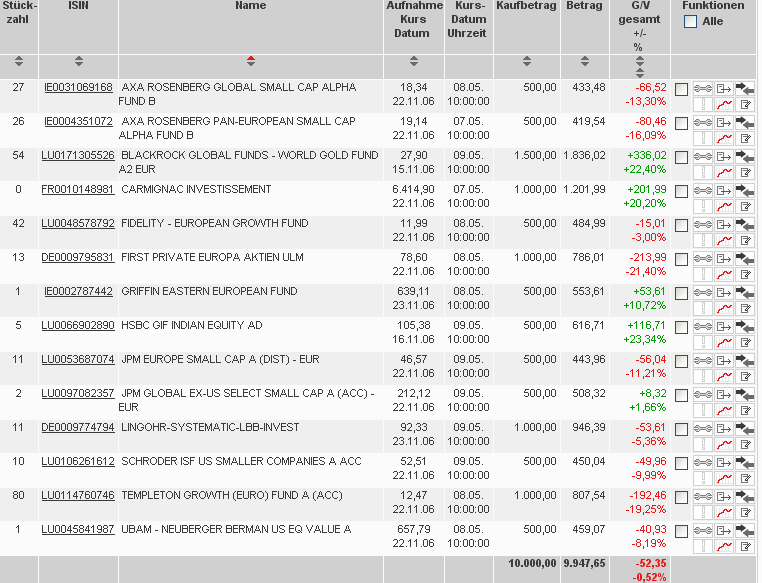The width and height of the screenshot is (762, 583).
Task: Click note edit icon for BlackRock World Gold Fund
Action: (745, 171)
